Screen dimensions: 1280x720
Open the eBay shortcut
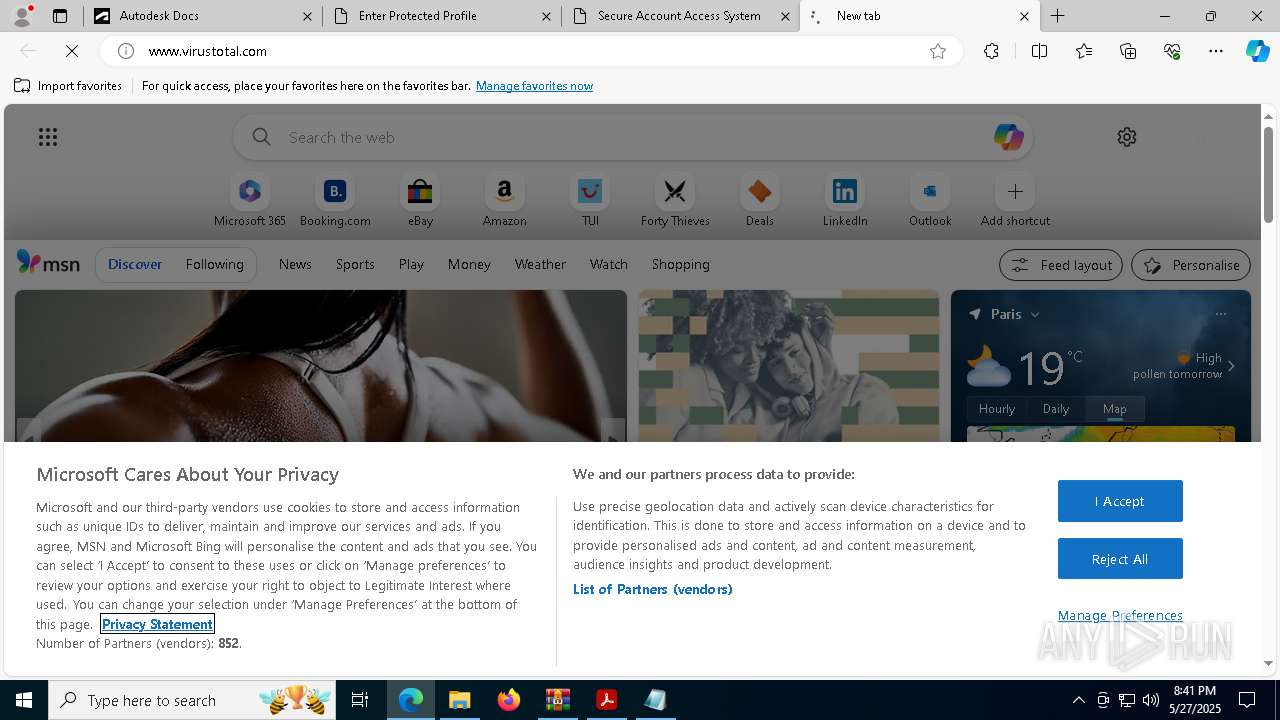point(420,201)
